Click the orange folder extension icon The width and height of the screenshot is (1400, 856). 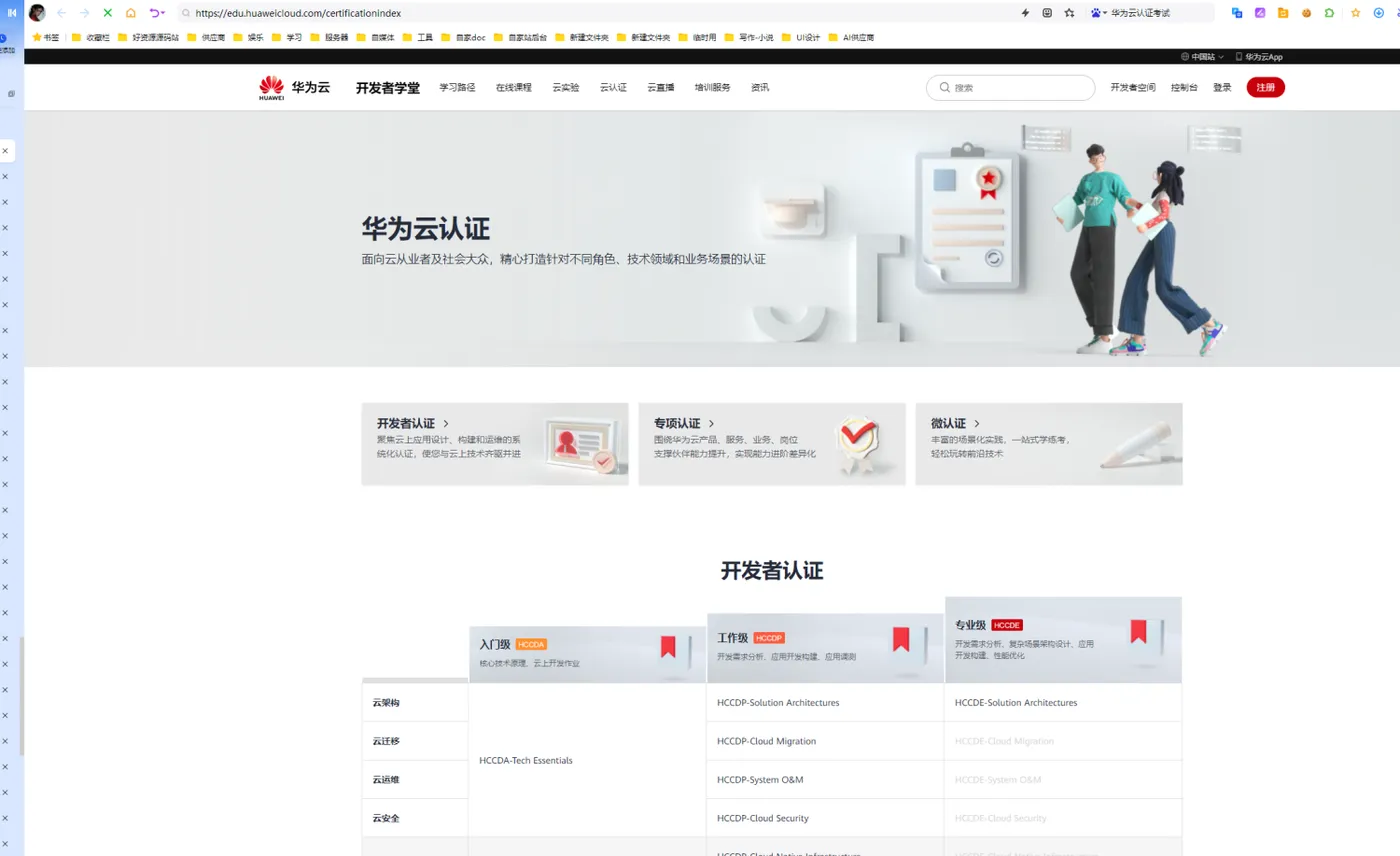1283,13
